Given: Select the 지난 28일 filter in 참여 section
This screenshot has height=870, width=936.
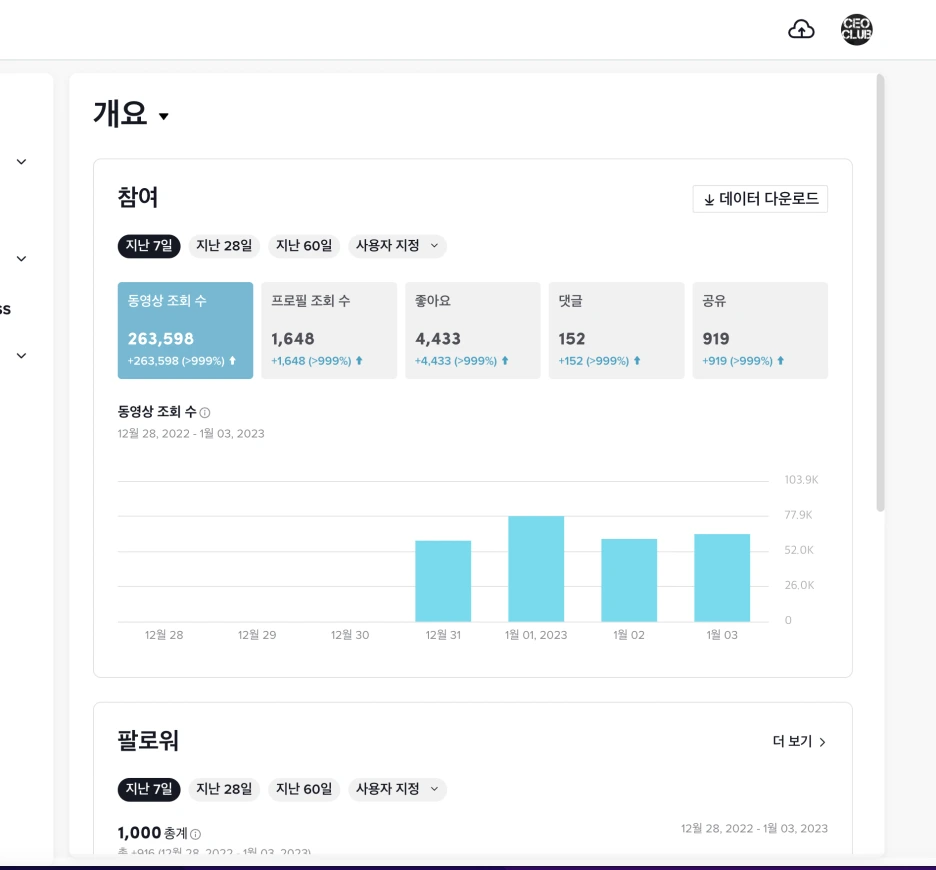Looking at the screenshot, I should pyautogui.click(x=223, y=246).
